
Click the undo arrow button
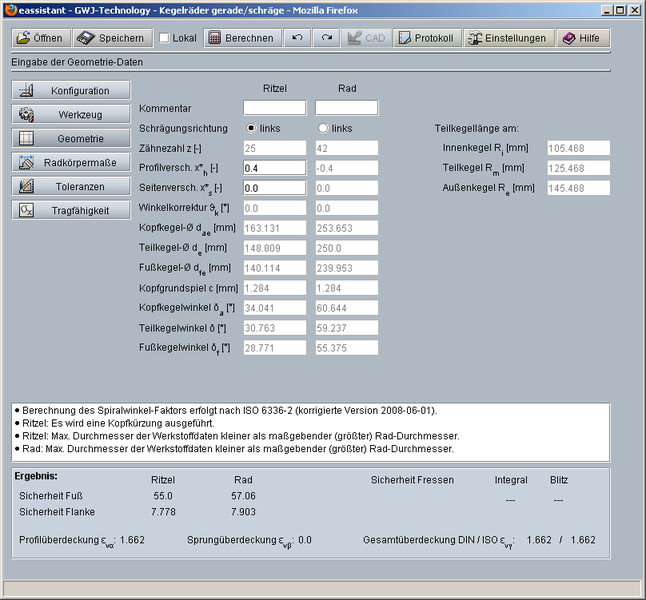click(296, 38)
